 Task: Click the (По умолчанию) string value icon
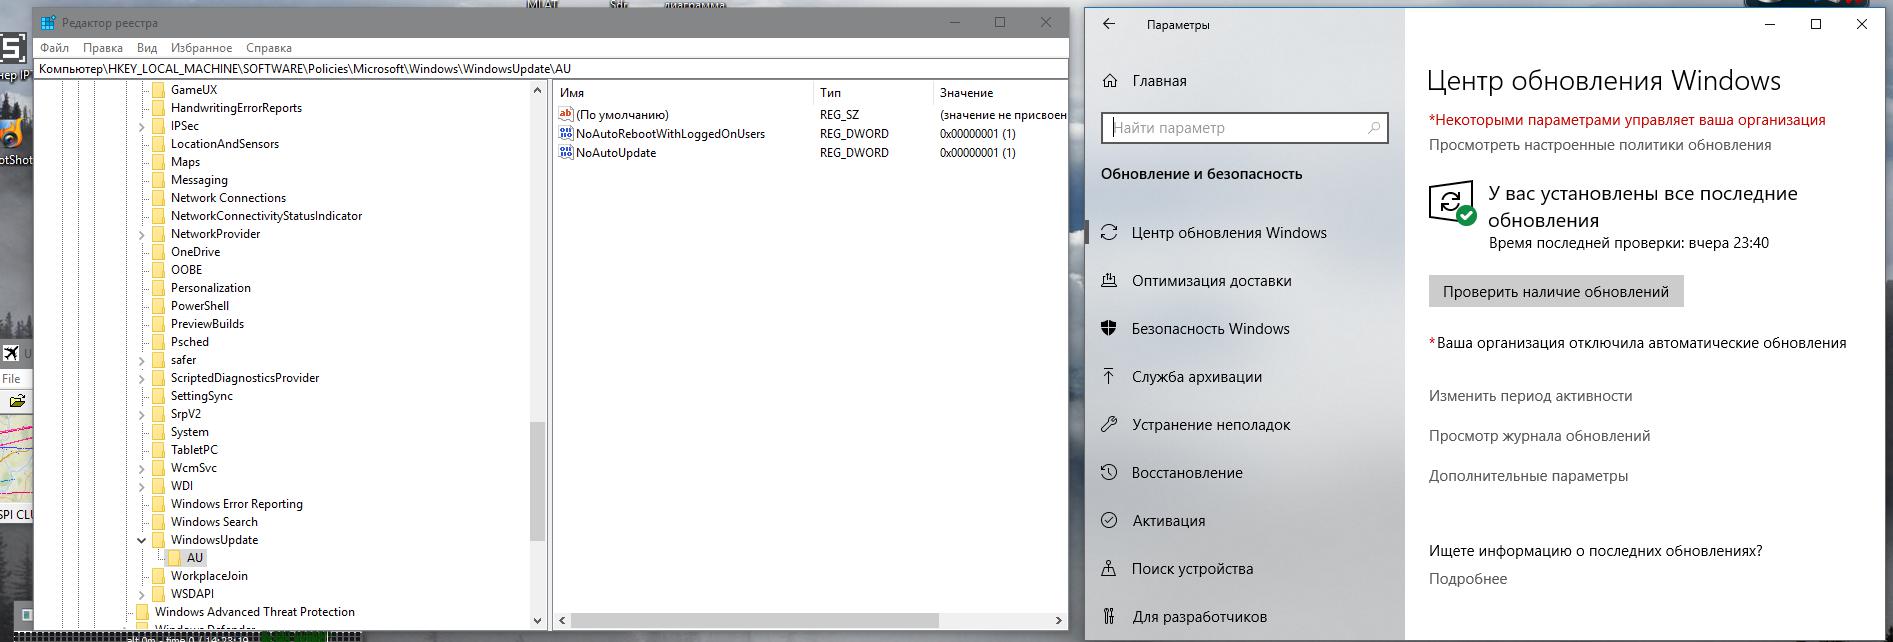(x=566, y=114)
